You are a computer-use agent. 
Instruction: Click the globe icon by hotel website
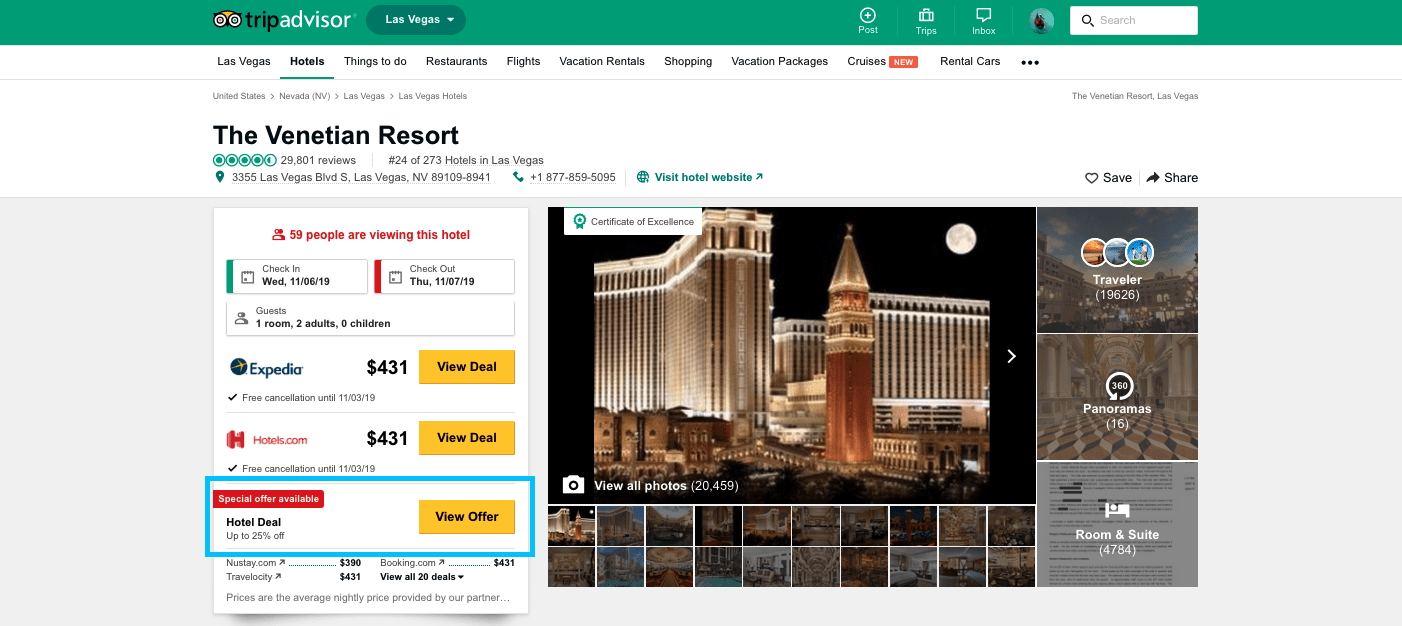[x=643, y=177]
